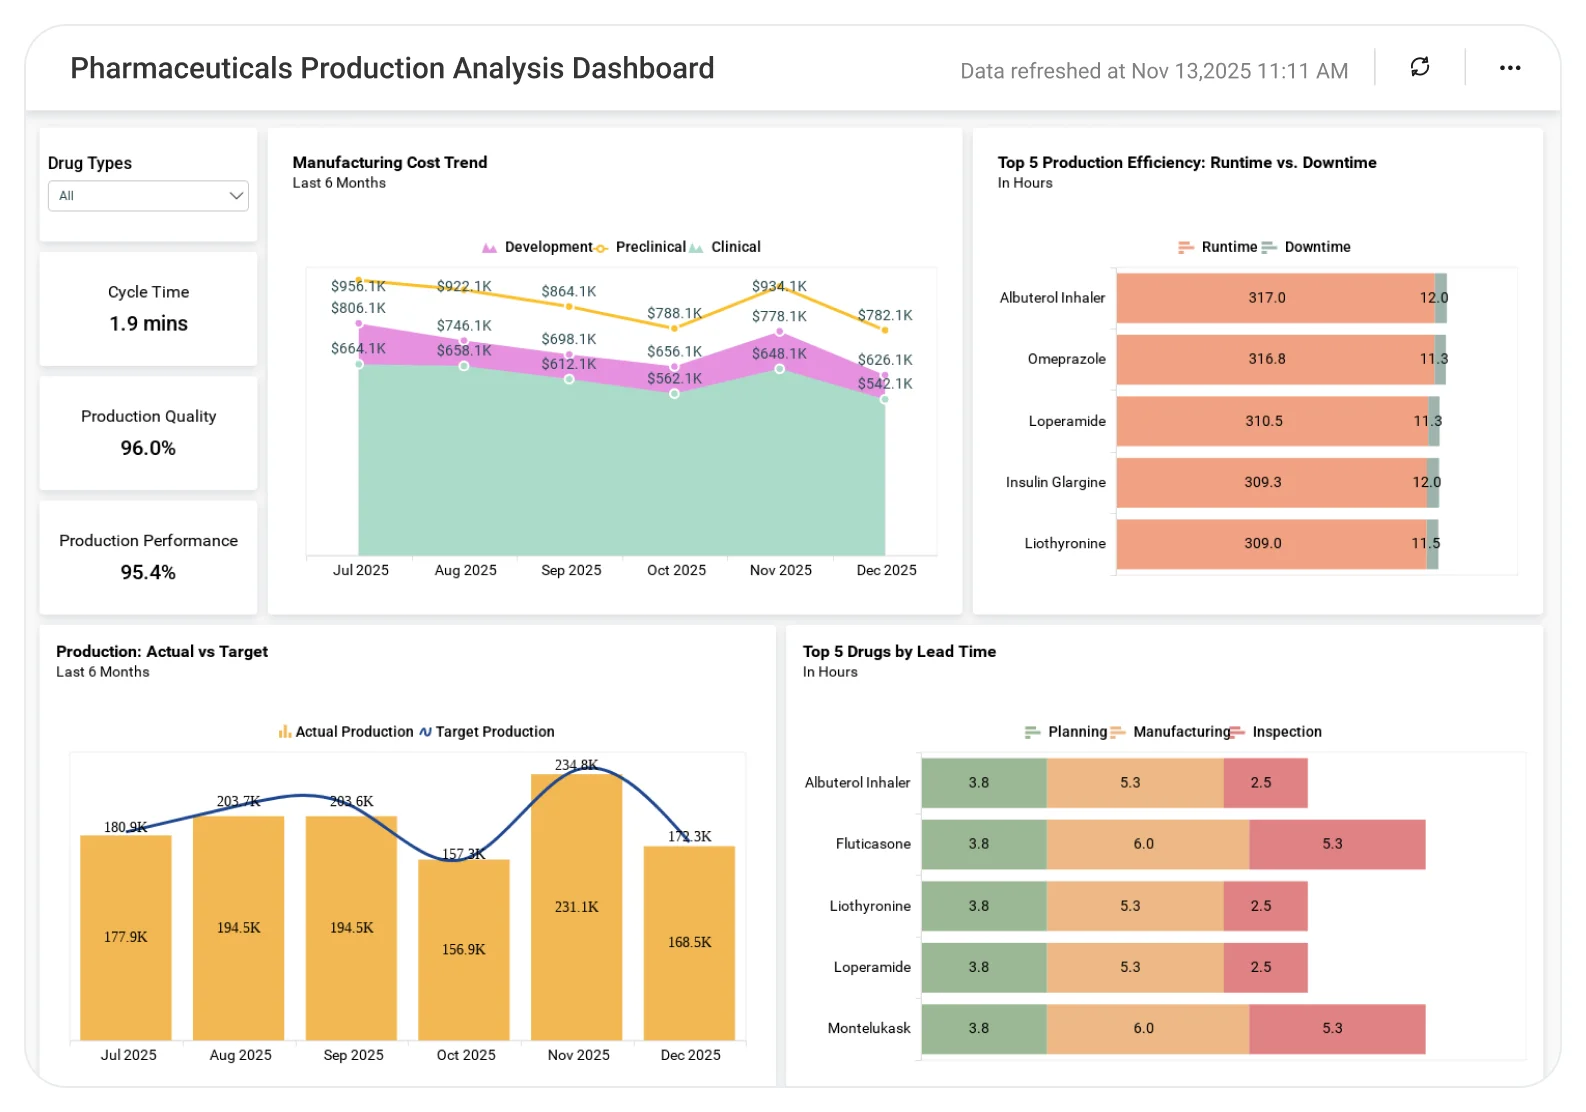Toggle the Inspection legend entry
This screenshot has width=1586, height=1112.
[x=1276, y=732]
